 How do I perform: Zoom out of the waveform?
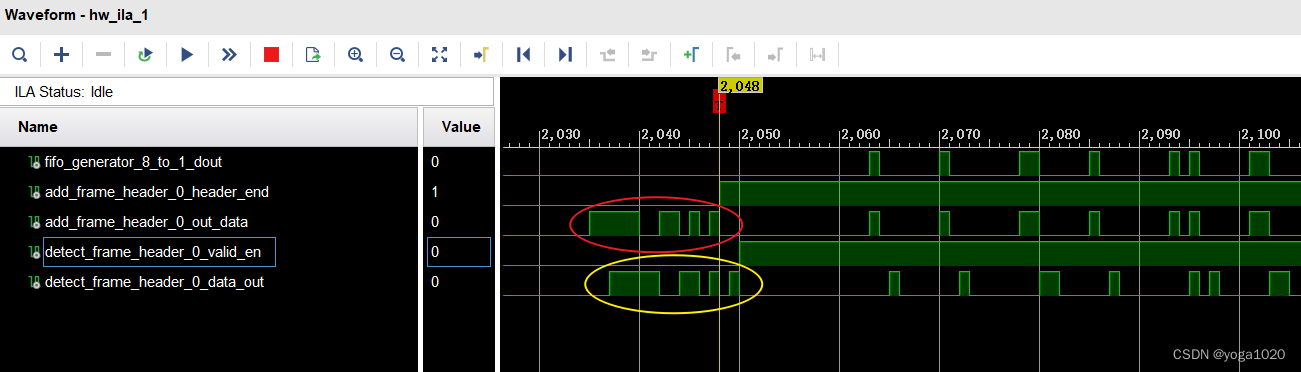(x=397, y=54)
